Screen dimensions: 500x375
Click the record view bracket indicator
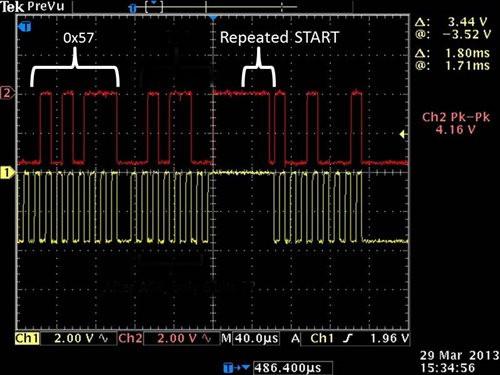[154, 7]
